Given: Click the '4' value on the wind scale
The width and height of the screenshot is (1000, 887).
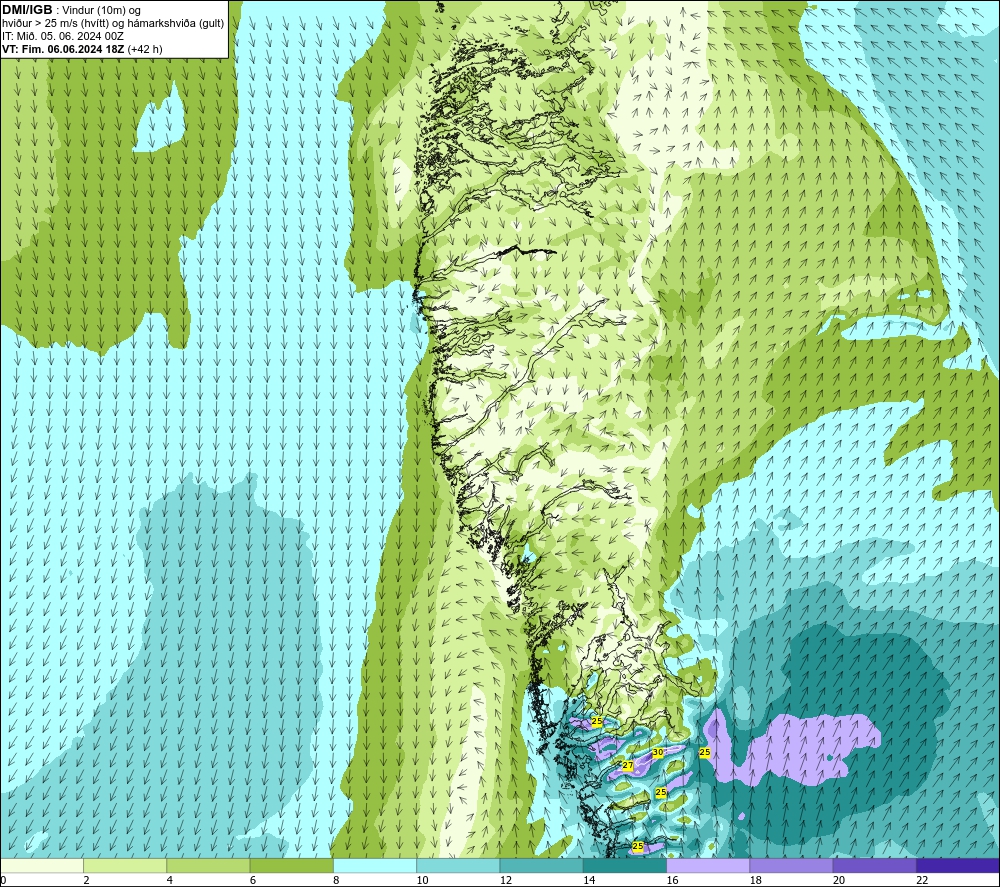Looking at the screenshot, I should (x=170, y=880).
